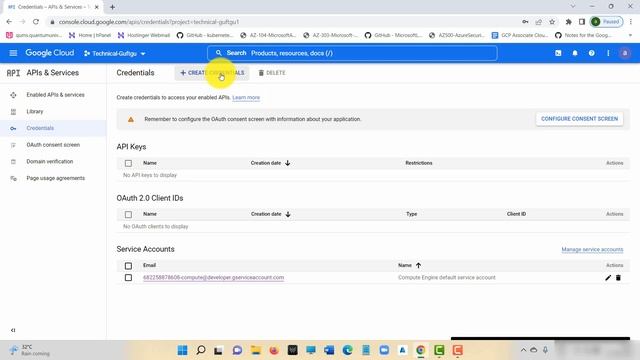Open Library in sidebar

[35, 111]
